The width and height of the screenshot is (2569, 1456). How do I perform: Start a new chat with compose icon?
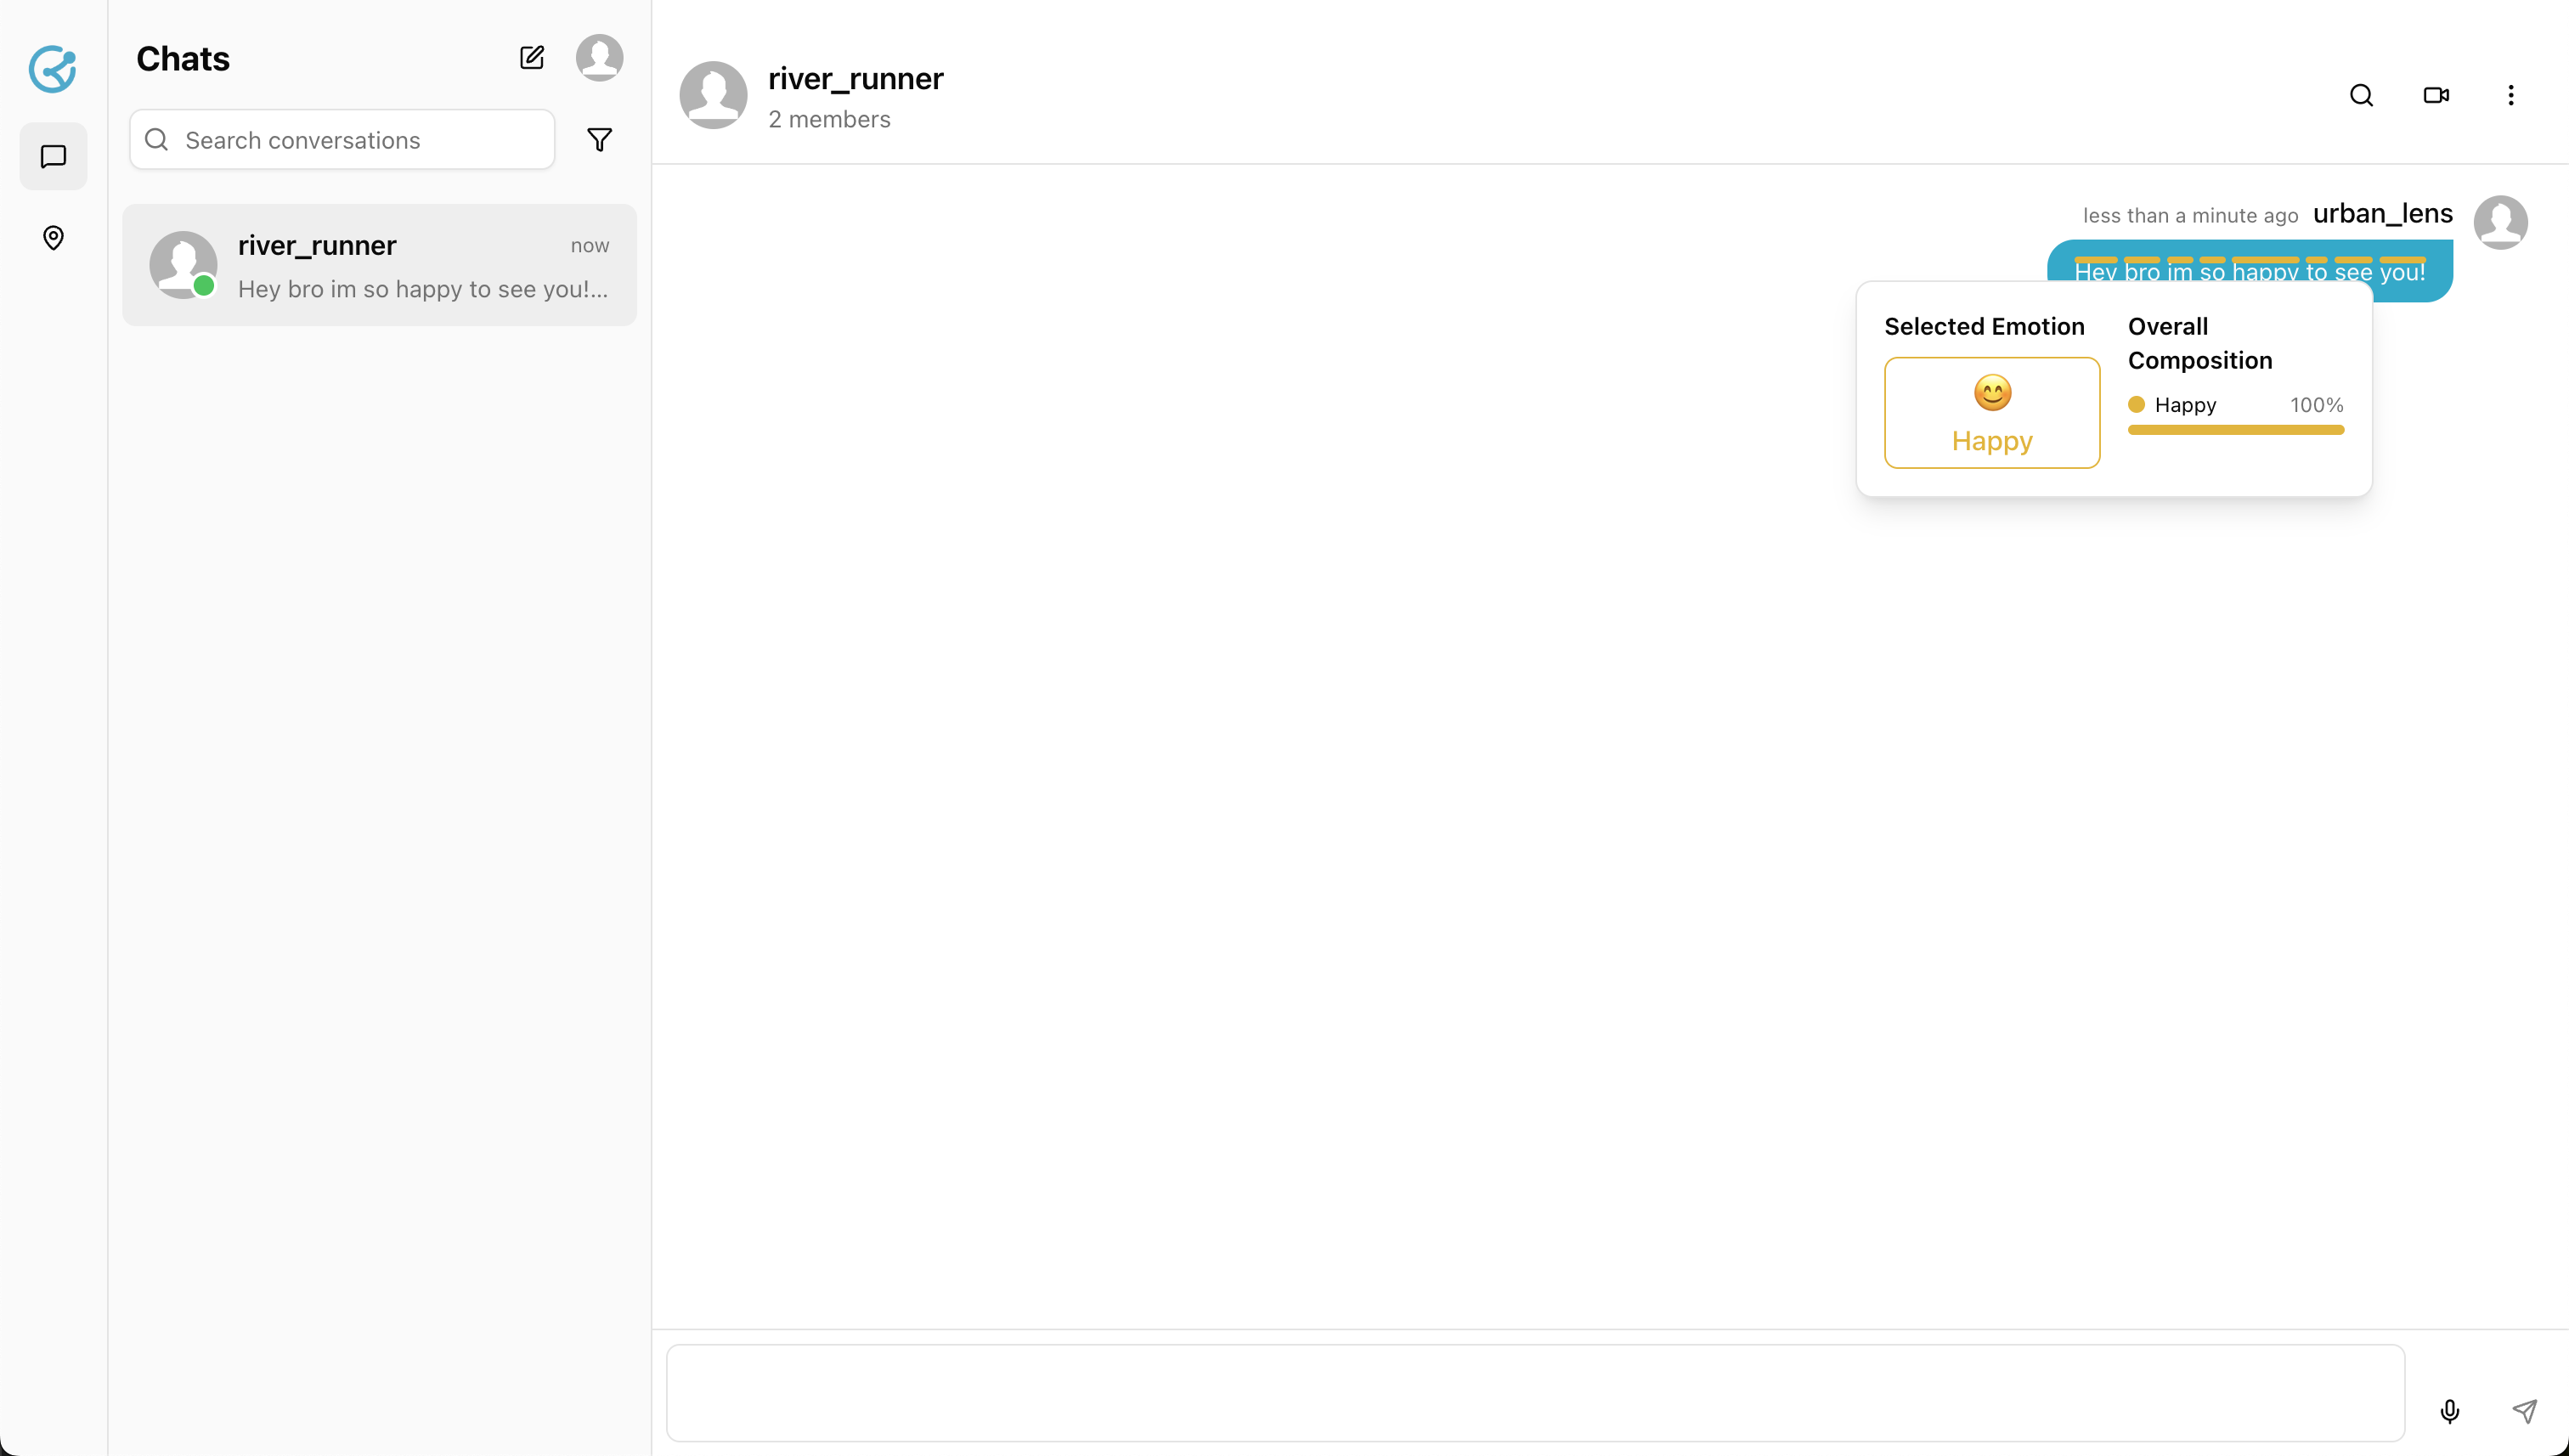click(532, 58)
